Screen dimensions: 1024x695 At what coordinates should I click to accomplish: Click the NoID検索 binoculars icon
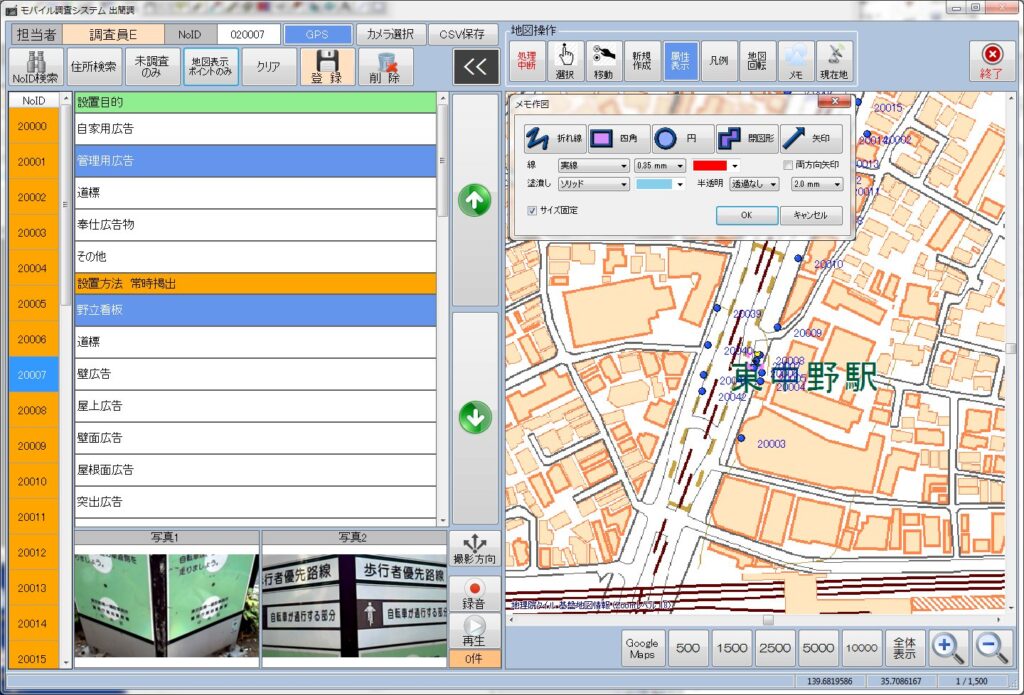(35, 67)
